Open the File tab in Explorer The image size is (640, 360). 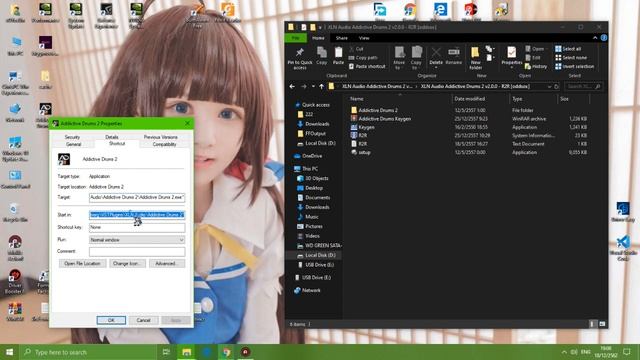point(296,38)
